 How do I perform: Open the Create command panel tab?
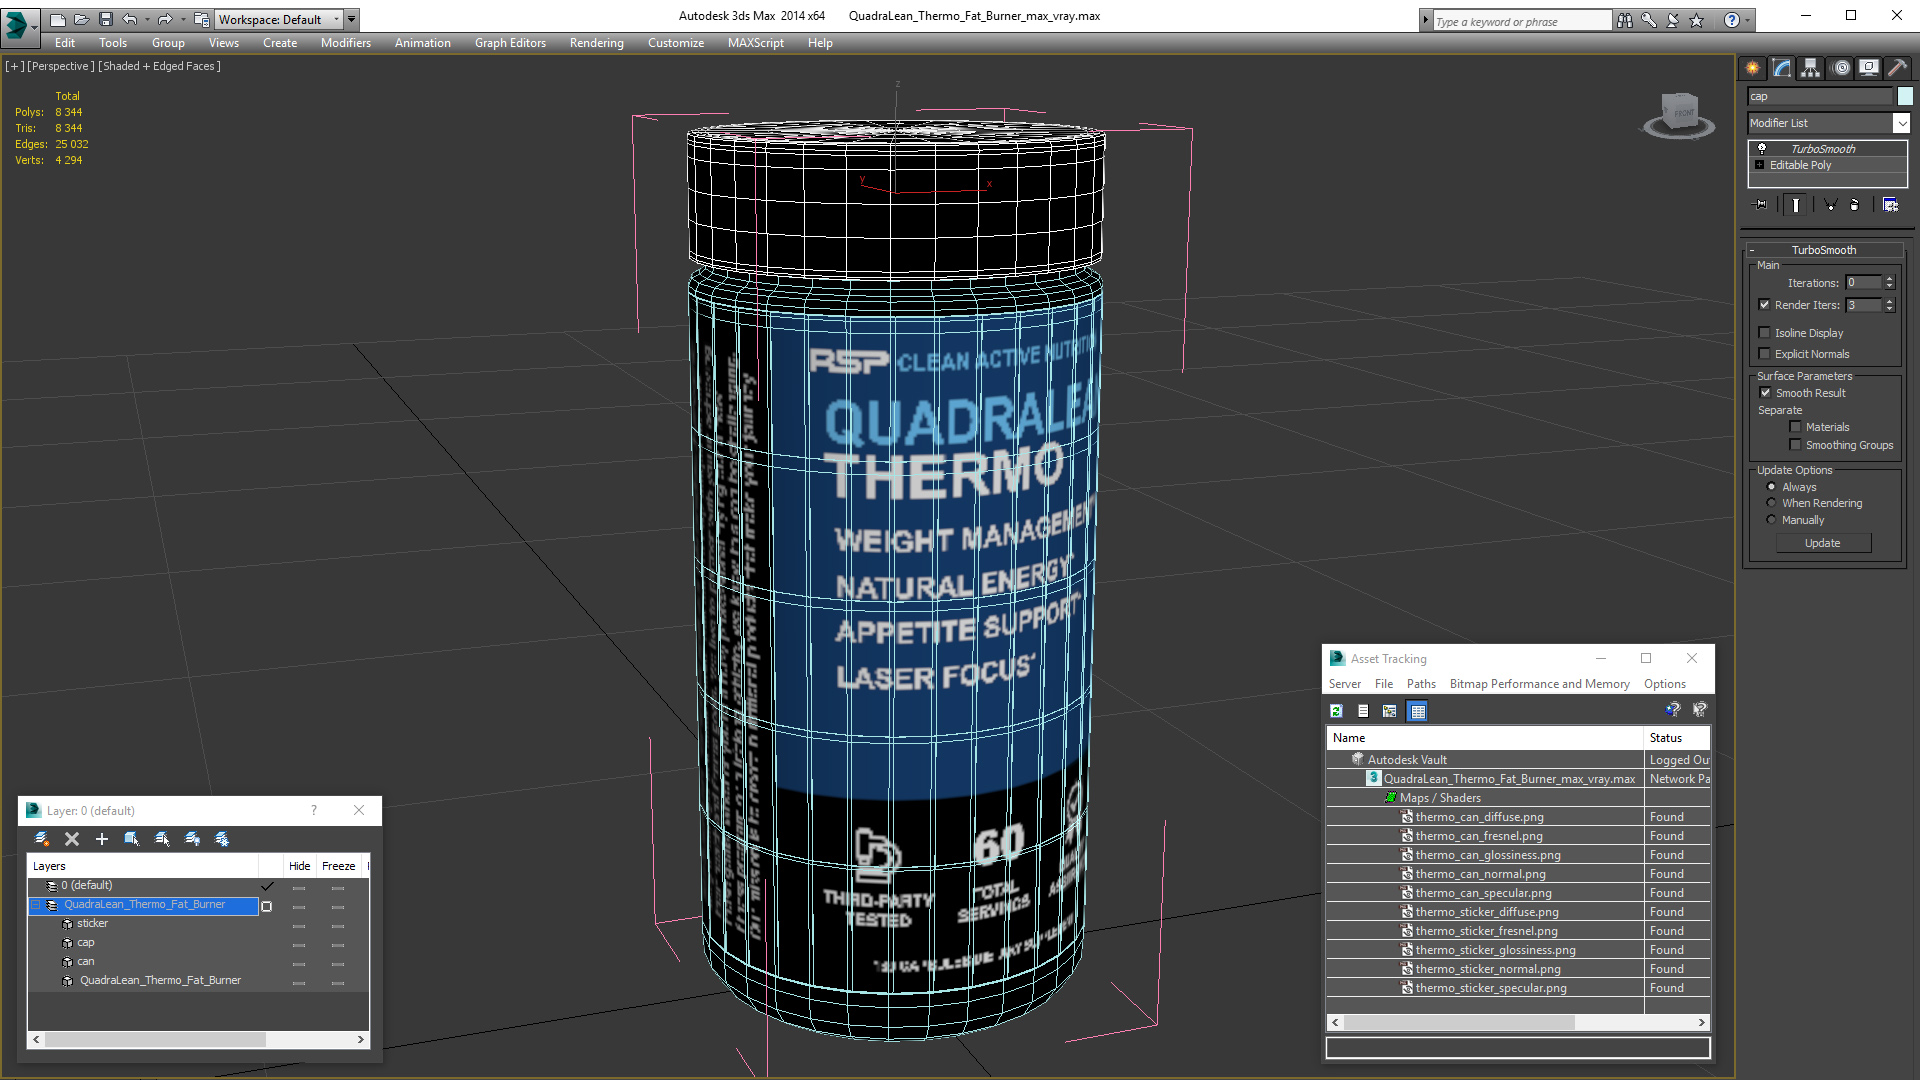coord(1753,68)
